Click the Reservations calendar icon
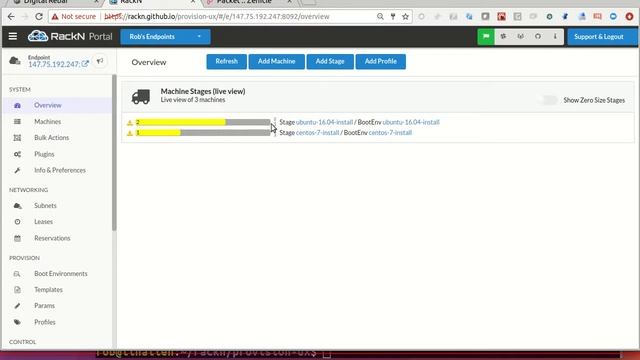This screenshot has height=360, width=640. click(17, 238)
